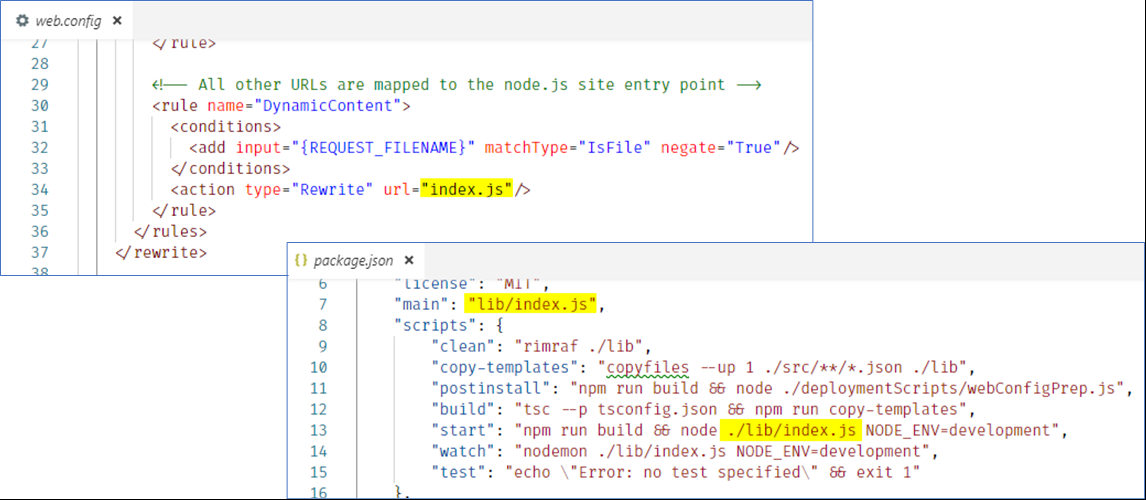This screenshot has width=1146, height=500.
Task: Click the underlined word copyfiles
Action: click(648, 367)
